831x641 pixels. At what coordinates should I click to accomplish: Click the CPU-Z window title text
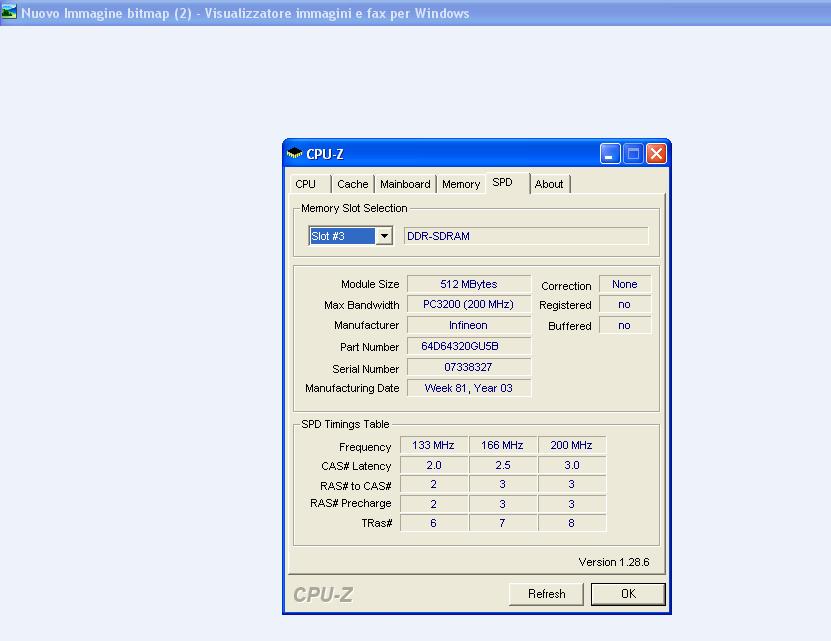point(325,154)
